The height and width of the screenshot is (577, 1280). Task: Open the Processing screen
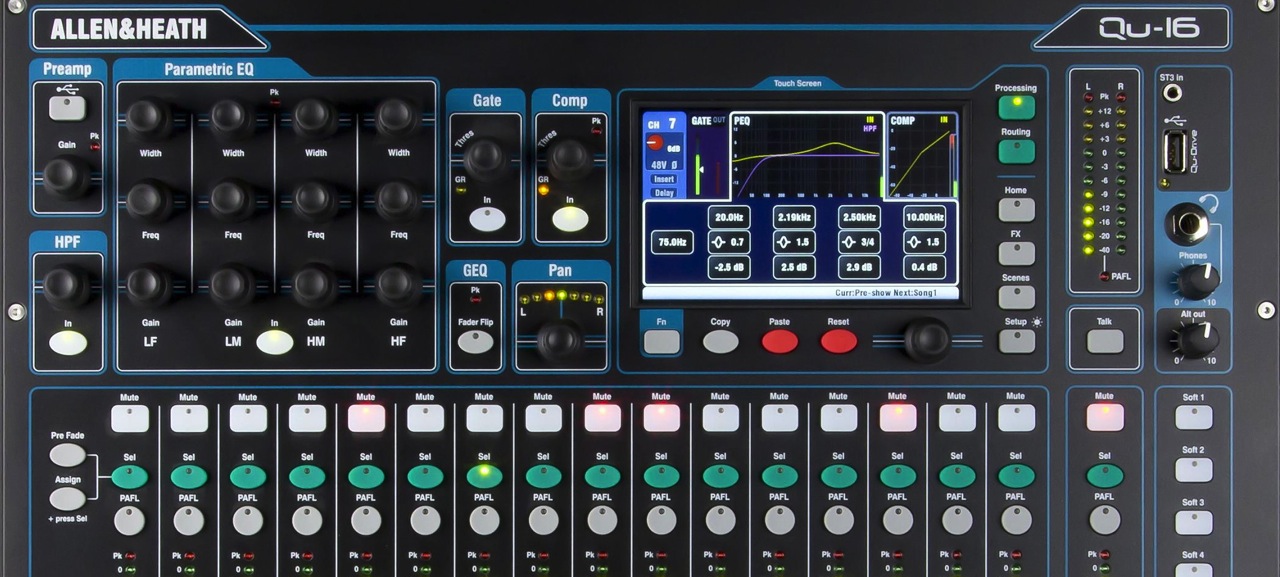pos(1016,107)
